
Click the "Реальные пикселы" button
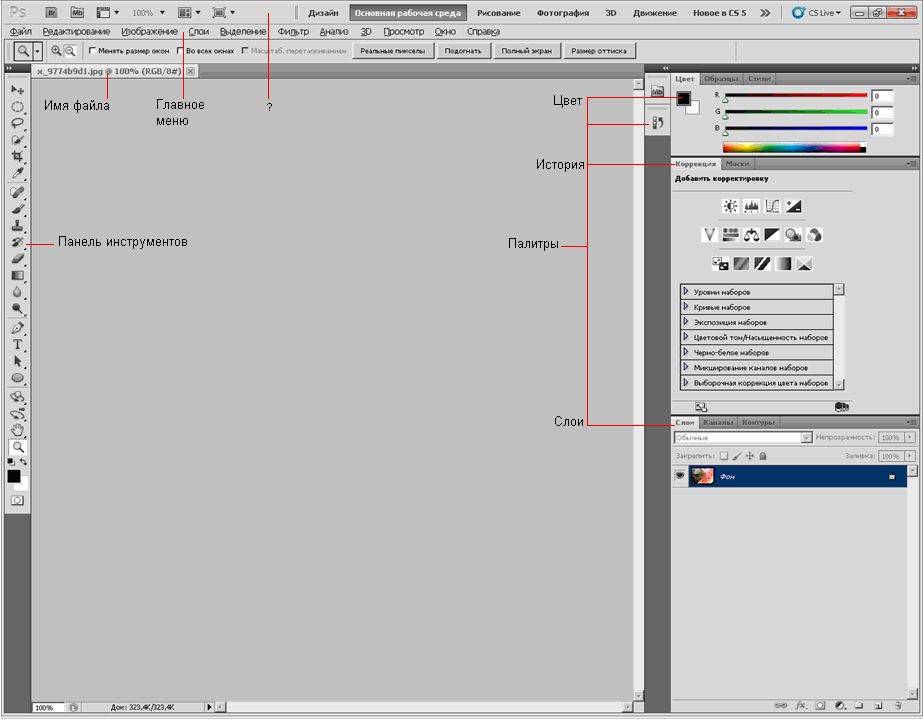tap(393, 51)
